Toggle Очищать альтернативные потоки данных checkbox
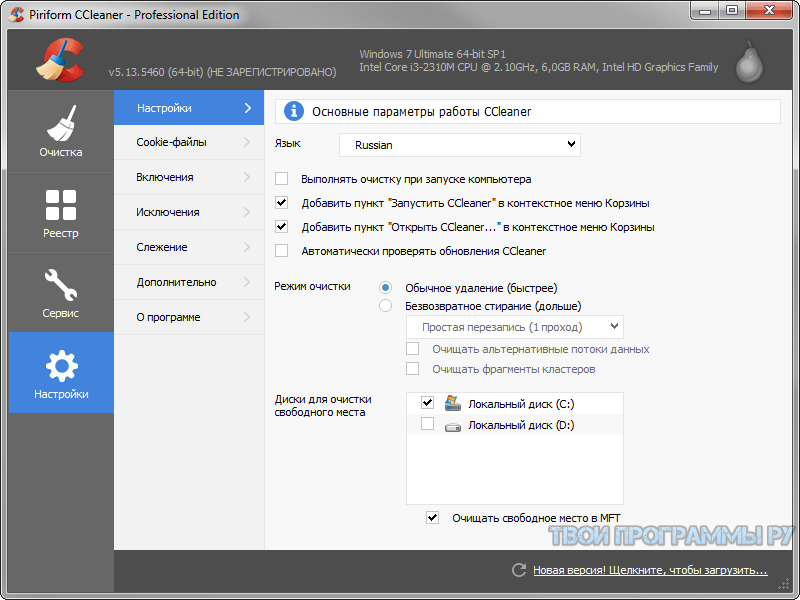Screen dimensions: 800x600 [x=412, y=348]
